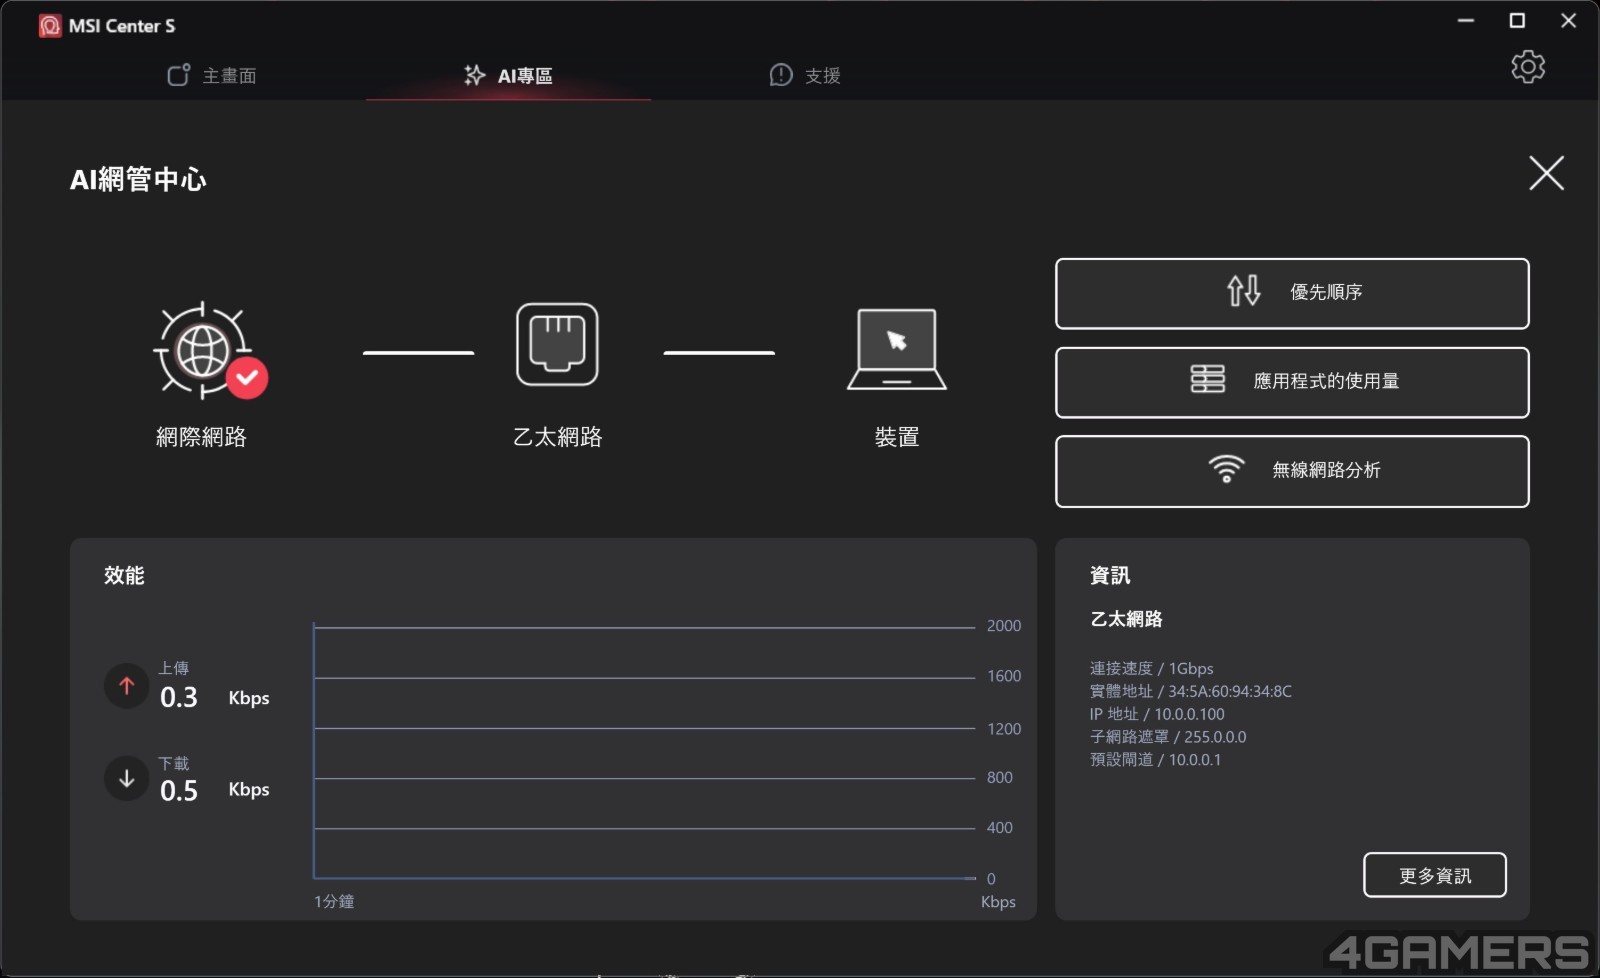
Task: Maximize the MSI Center S window
Action: click(x=1517, y=21)
